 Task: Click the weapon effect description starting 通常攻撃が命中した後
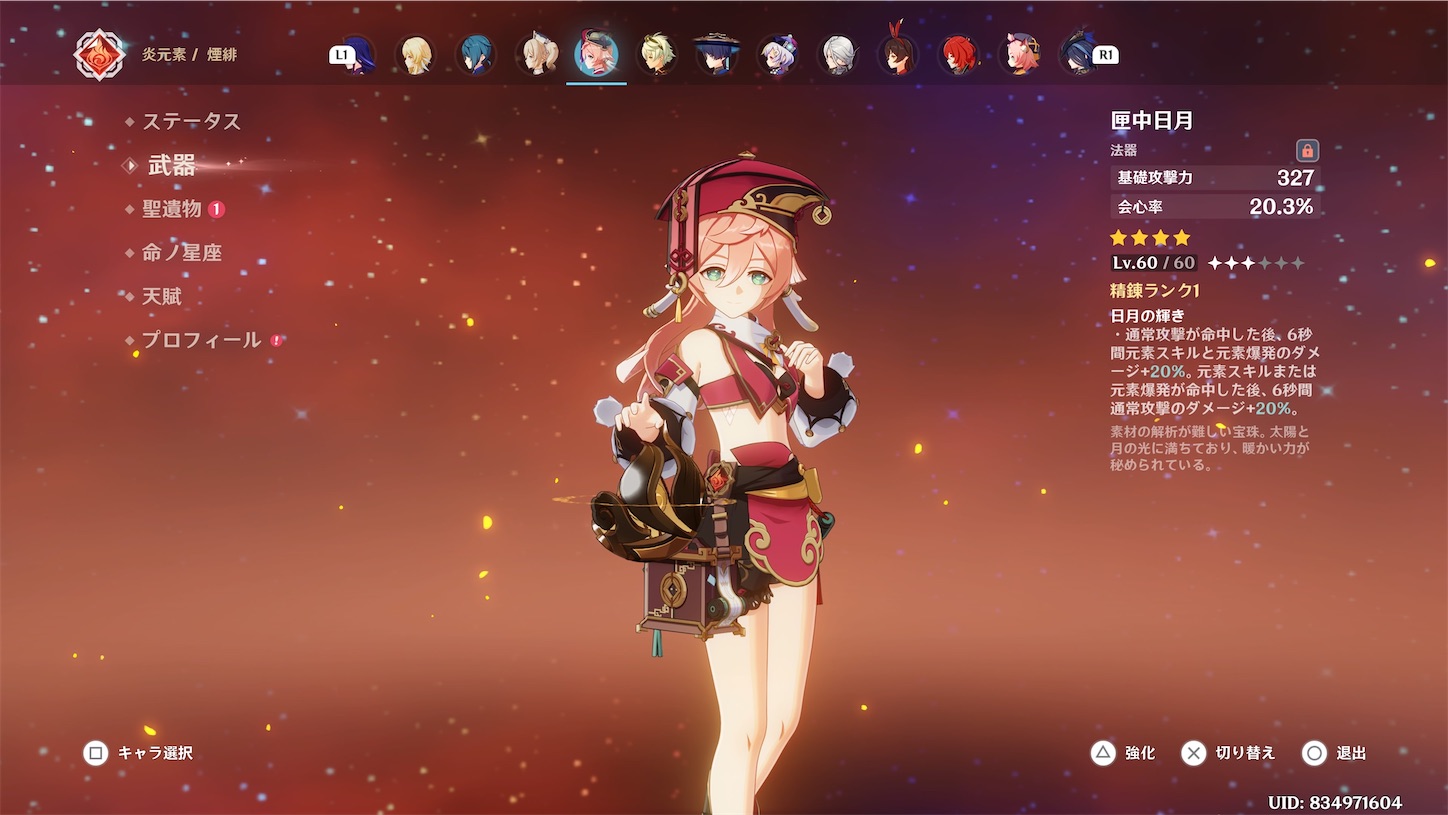click(1215, 371)
